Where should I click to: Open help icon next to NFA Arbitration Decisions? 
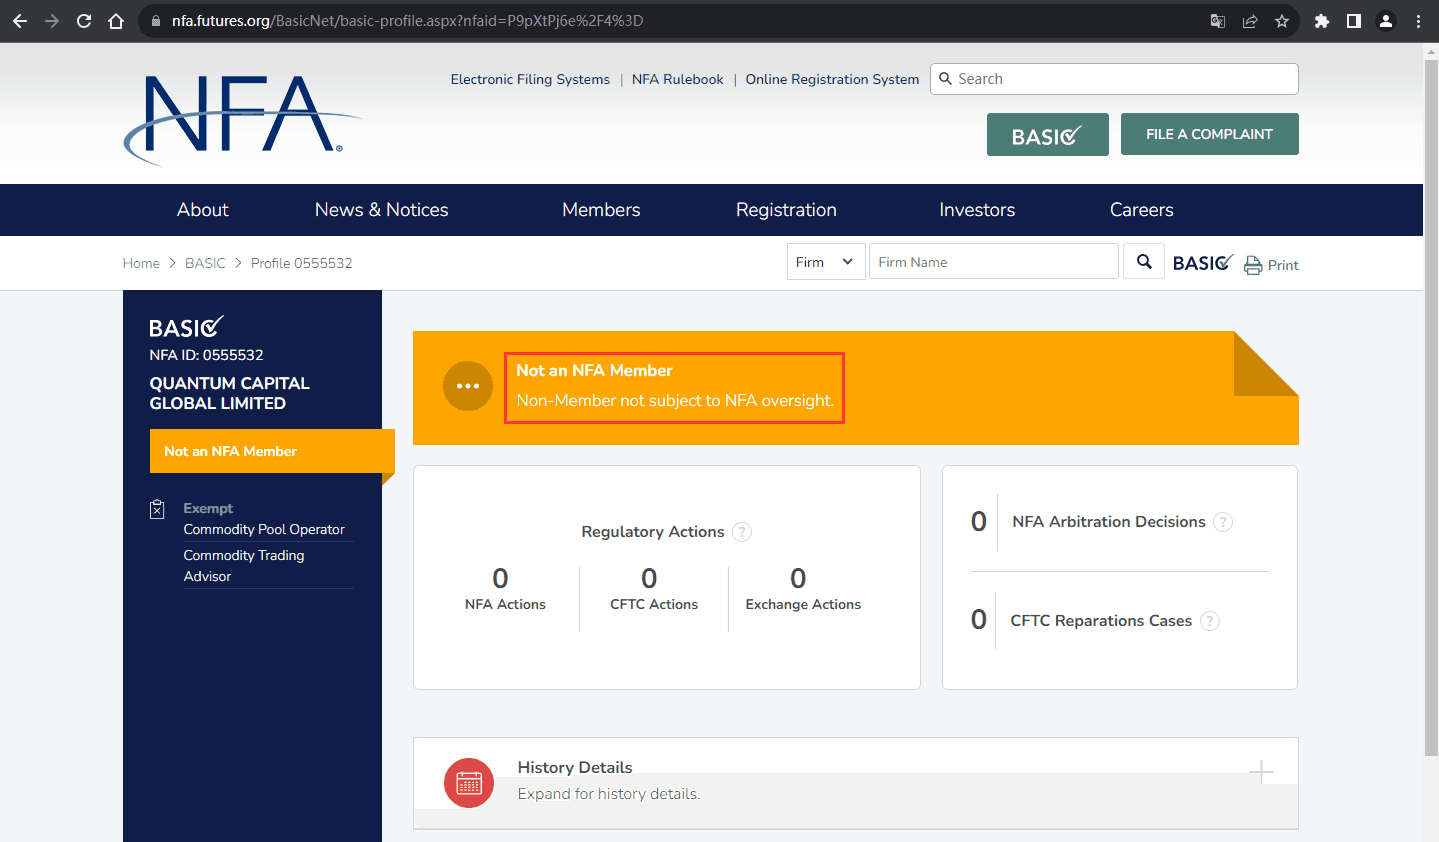[1223, 522]
